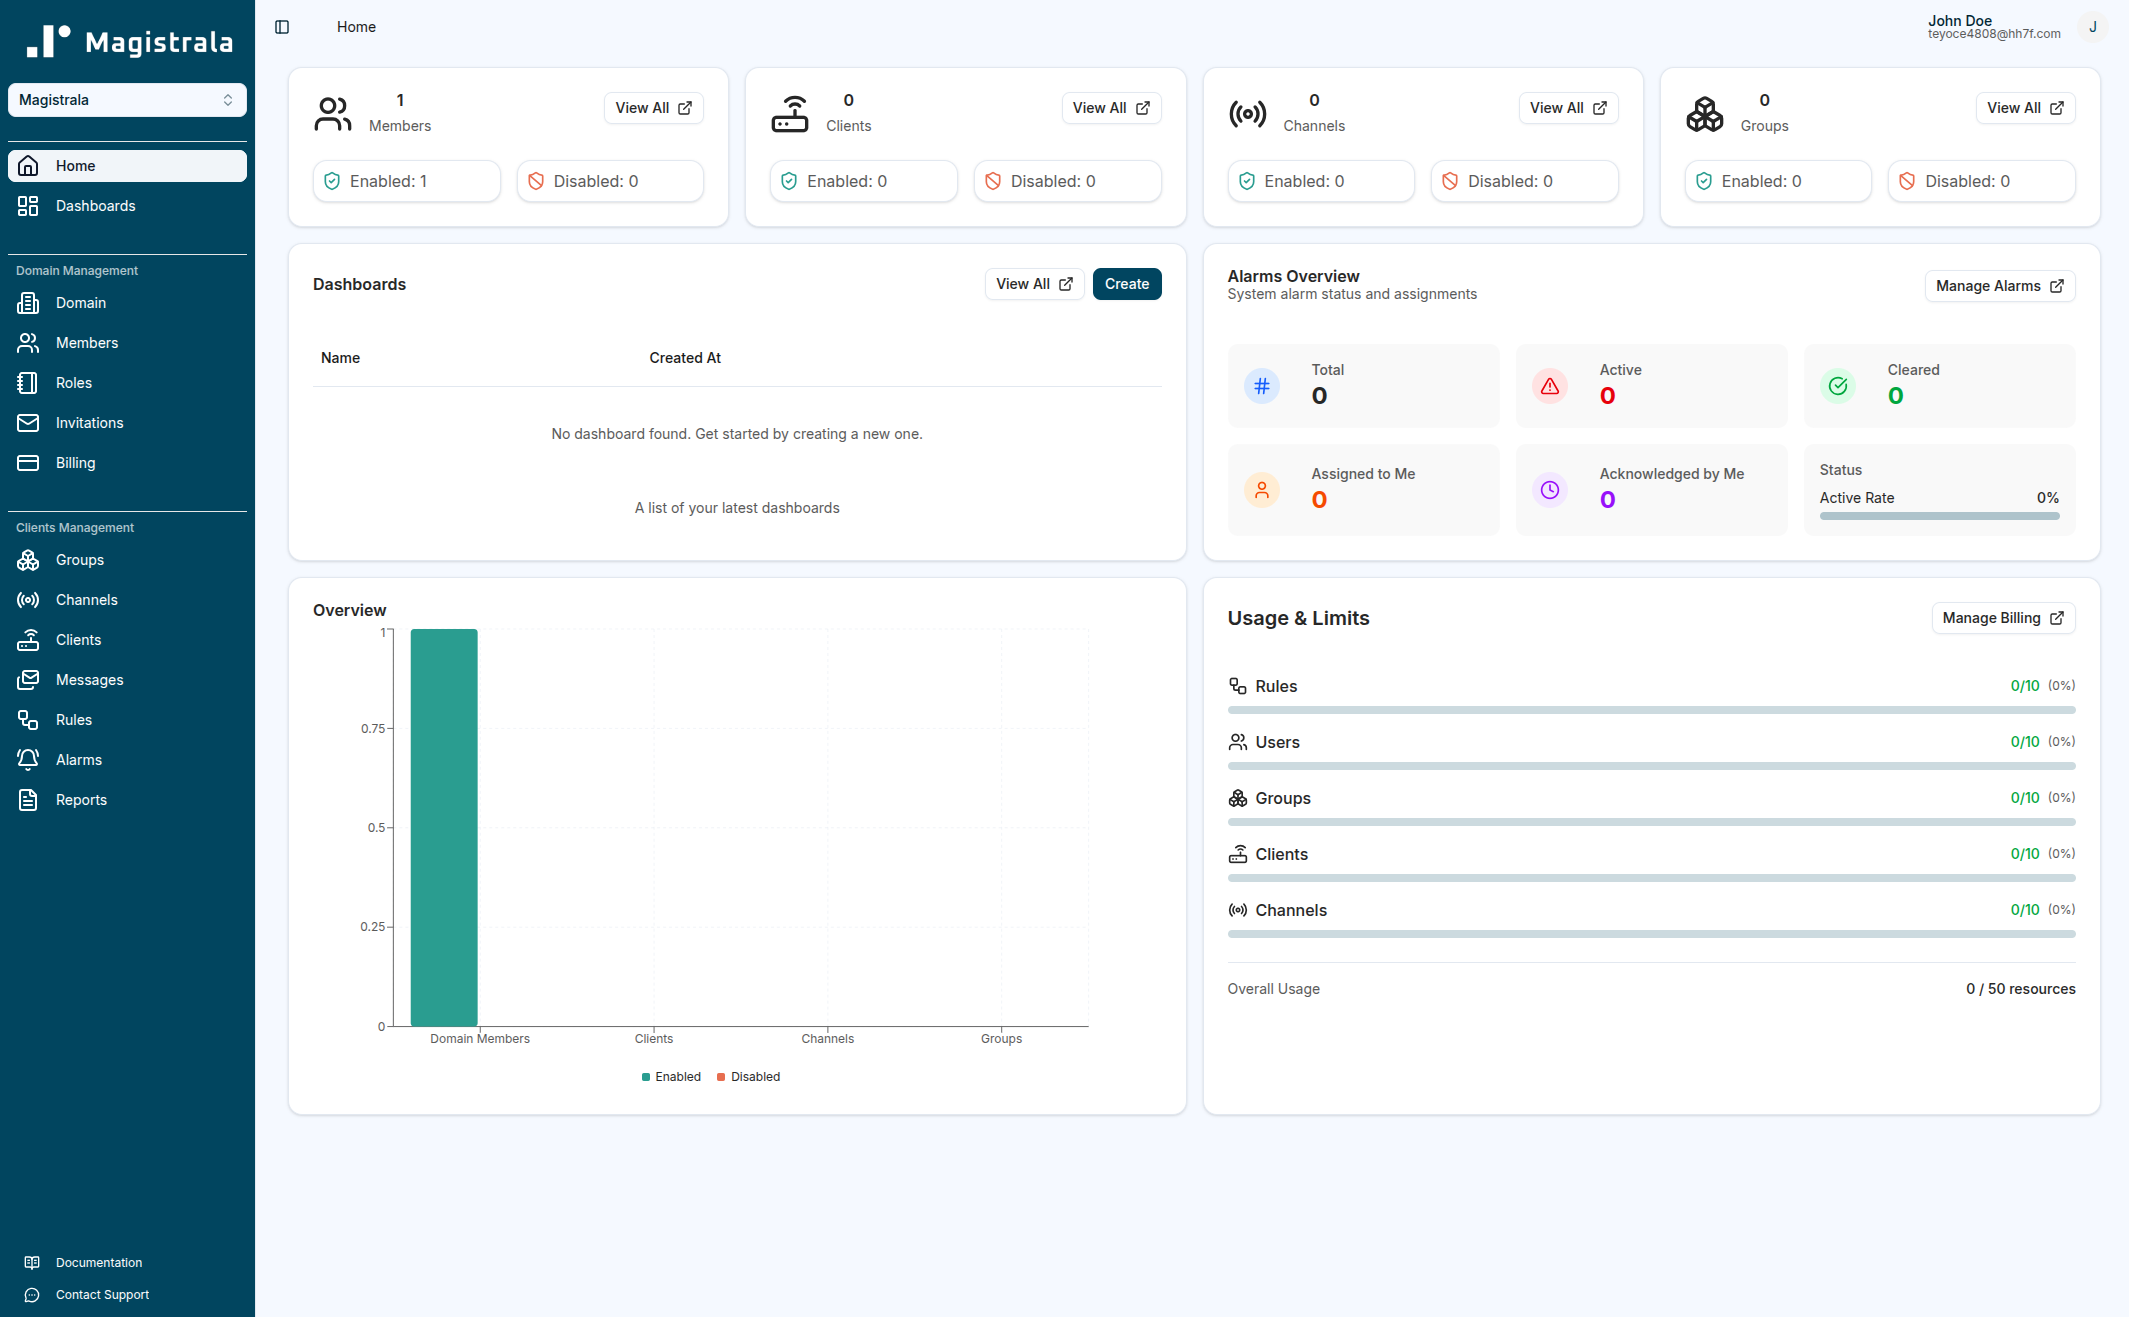Click the Dashboards sidebar icon
This screenshot has height=1317, width=2129.
[28, 206]
